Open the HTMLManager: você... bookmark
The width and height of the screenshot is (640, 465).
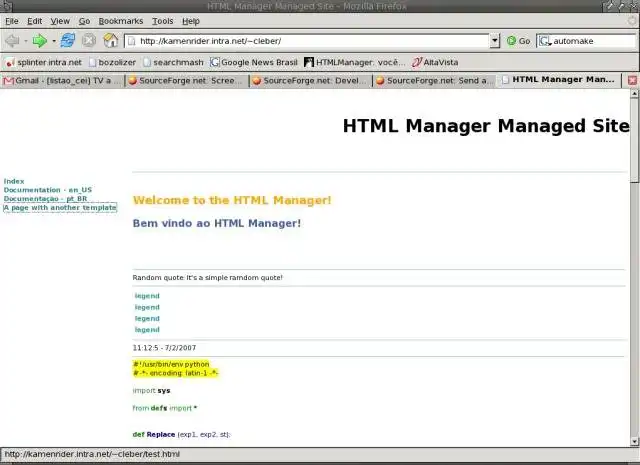(355, 62)
